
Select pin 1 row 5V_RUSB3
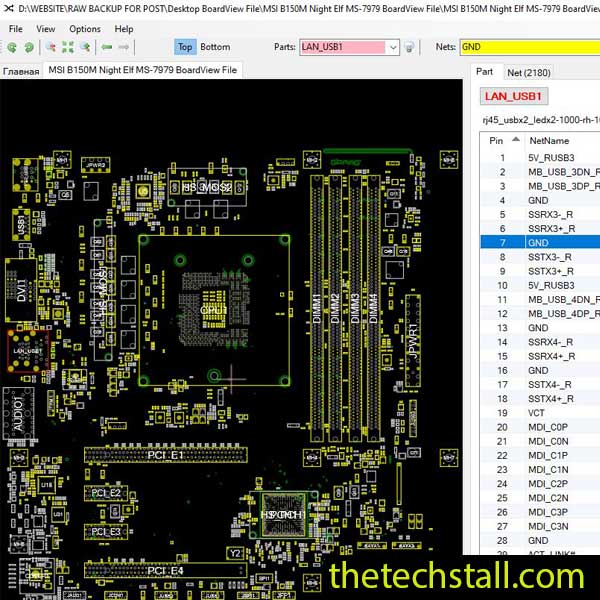point(540,158)
